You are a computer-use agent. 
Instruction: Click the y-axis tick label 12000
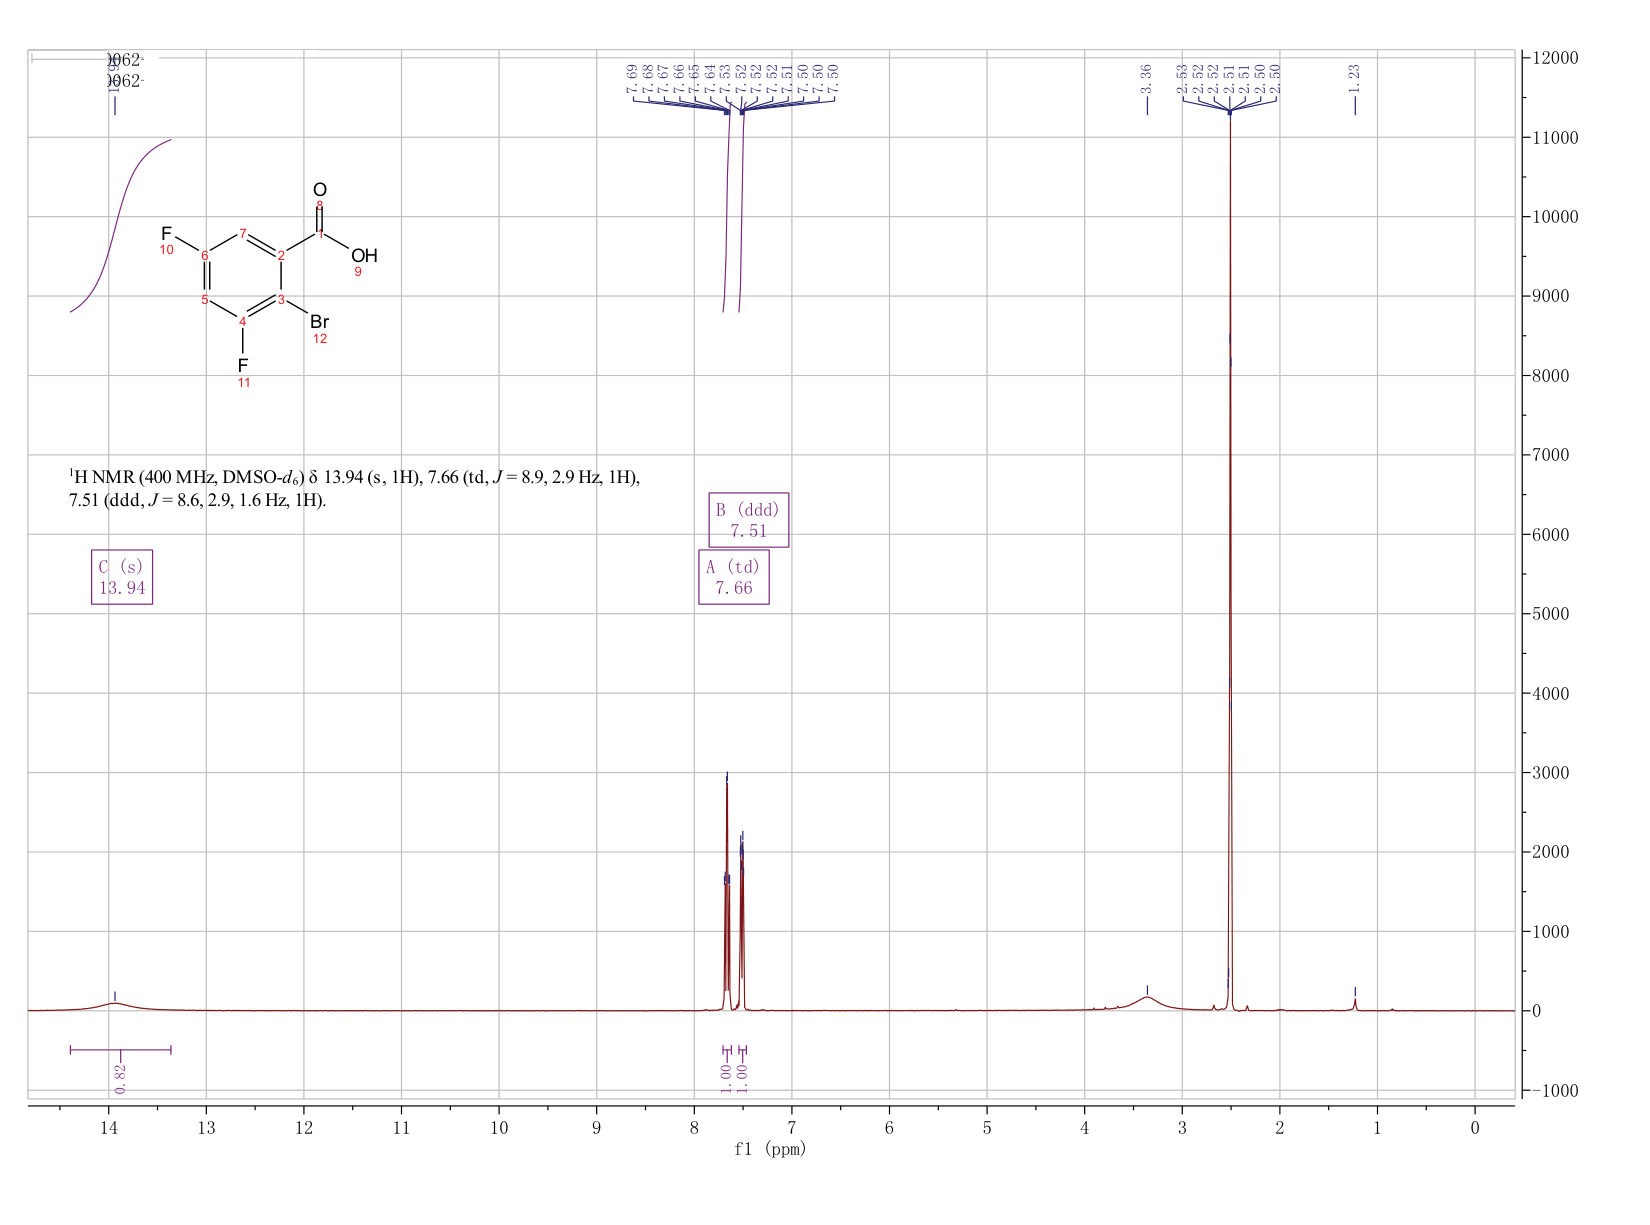1554,58
